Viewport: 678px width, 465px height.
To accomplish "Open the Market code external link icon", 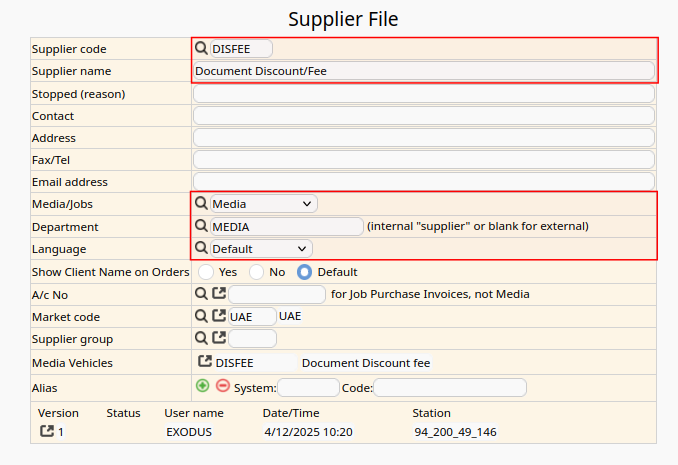I will click(x=219, y=316).
